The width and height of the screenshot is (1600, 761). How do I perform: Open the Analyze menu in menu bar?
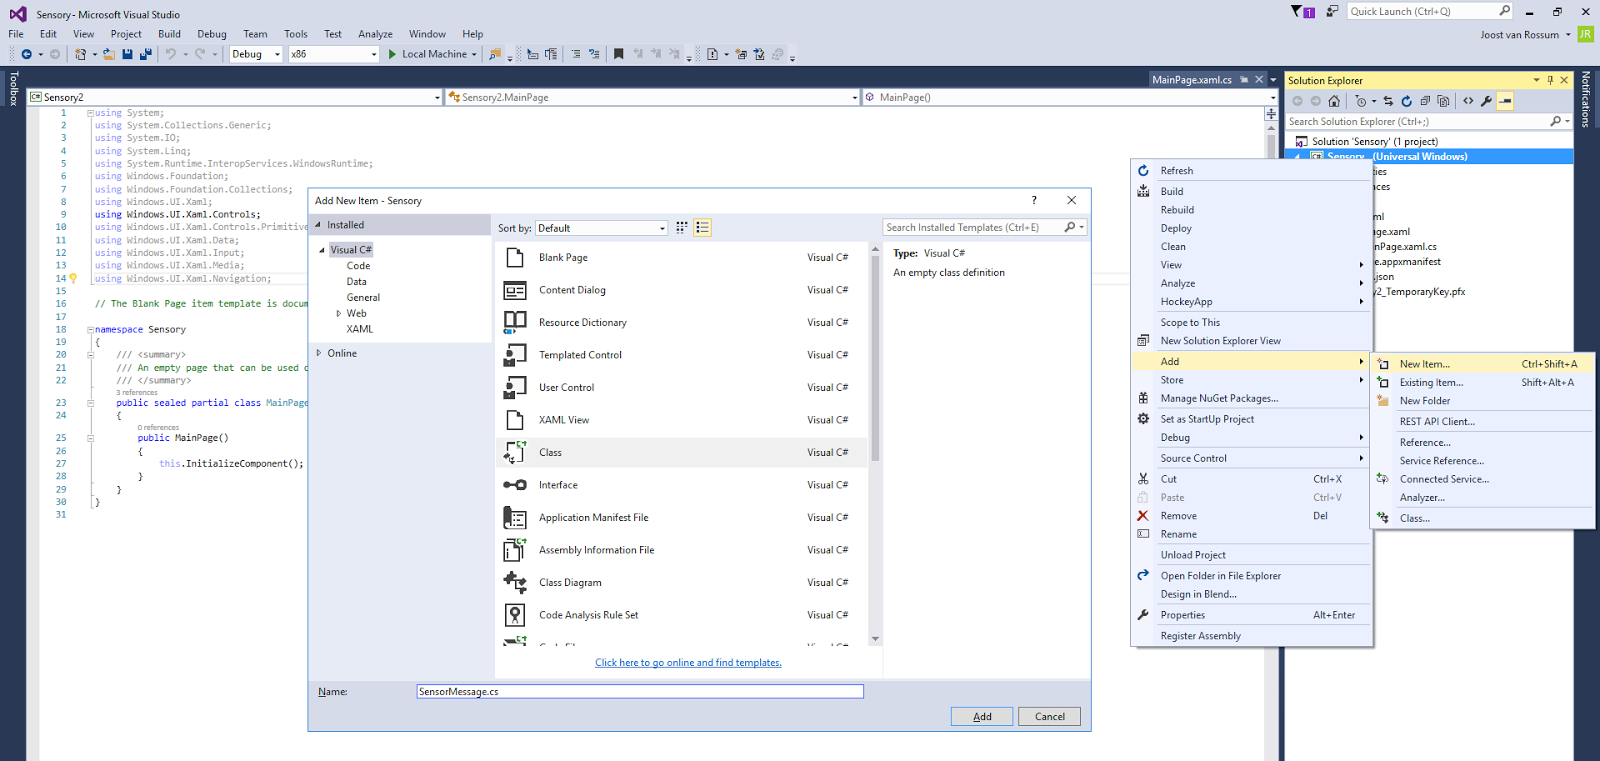[376, 34]
